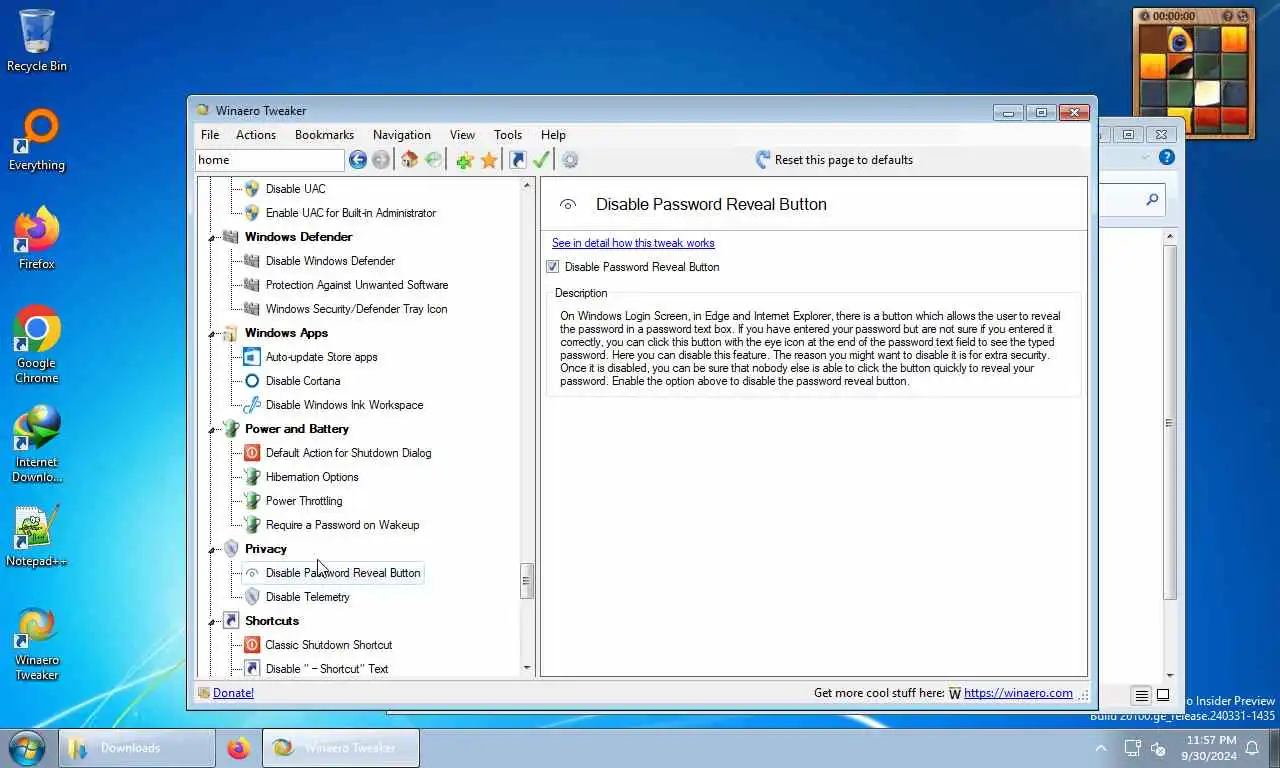
Task: Launch Everything from the desktop
Action: click(37, 140)
